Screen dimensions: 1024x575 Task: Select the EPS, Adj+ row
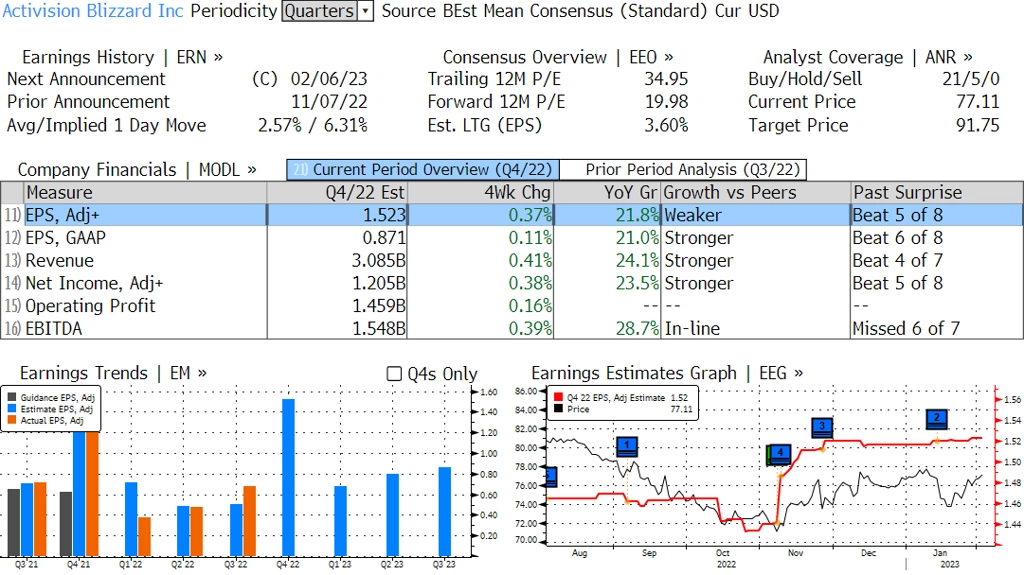(x=512, y=215)
